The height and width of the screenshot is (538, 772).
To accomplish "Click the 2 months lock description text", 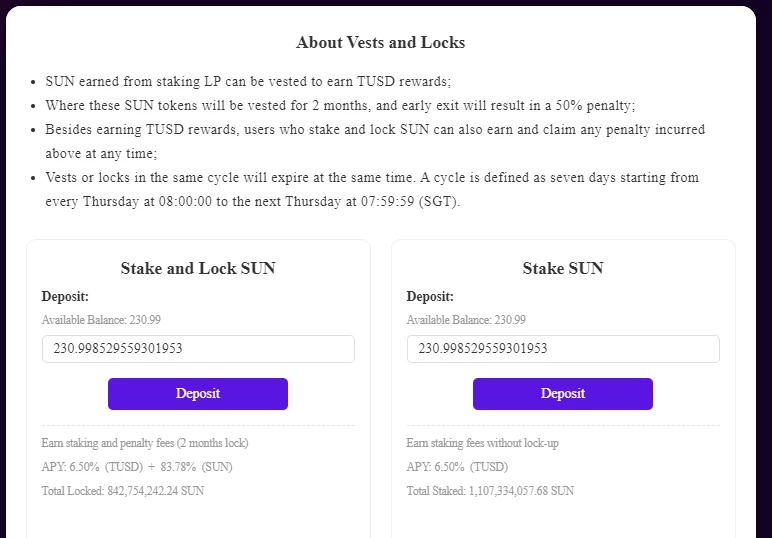I will click(145, 443).
